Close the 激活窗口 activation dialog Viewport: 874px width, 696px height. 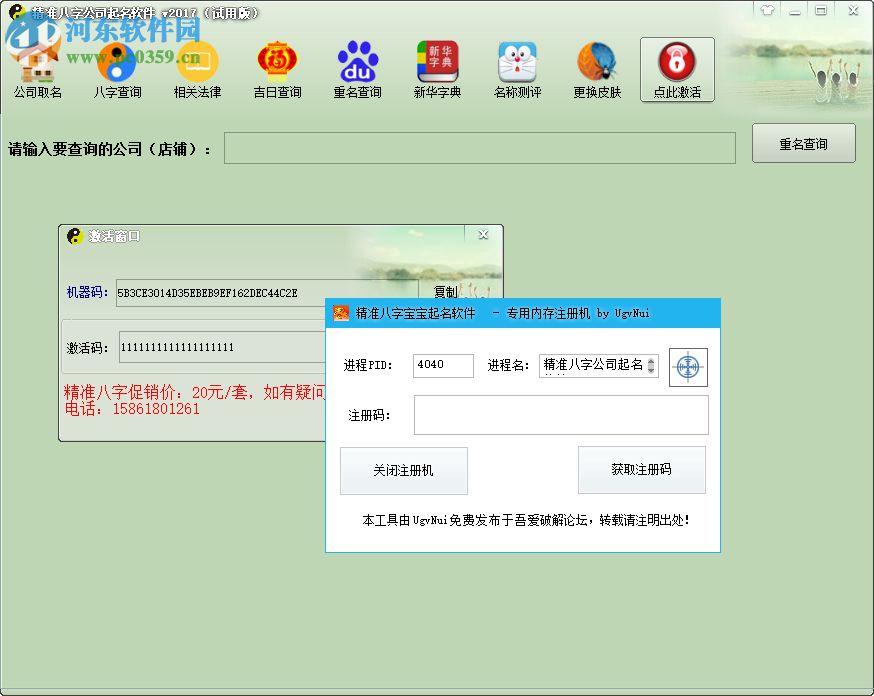coord(483,233)
